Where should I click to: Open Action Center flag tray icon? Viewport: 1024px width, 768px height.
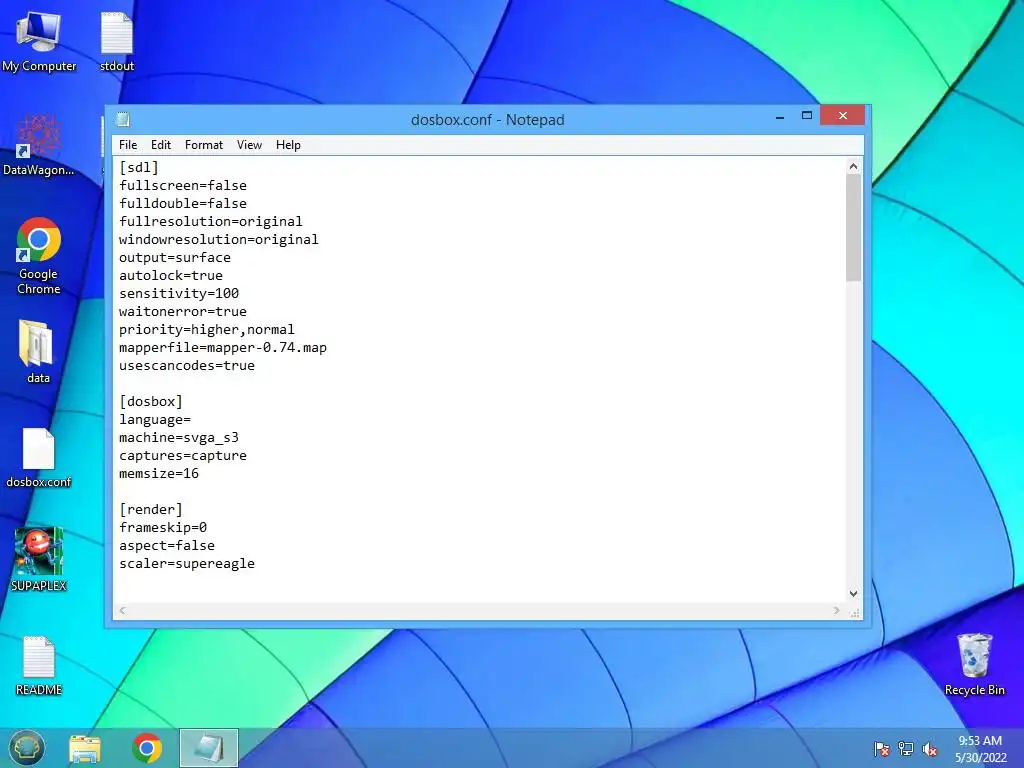[x=882, y=749]
